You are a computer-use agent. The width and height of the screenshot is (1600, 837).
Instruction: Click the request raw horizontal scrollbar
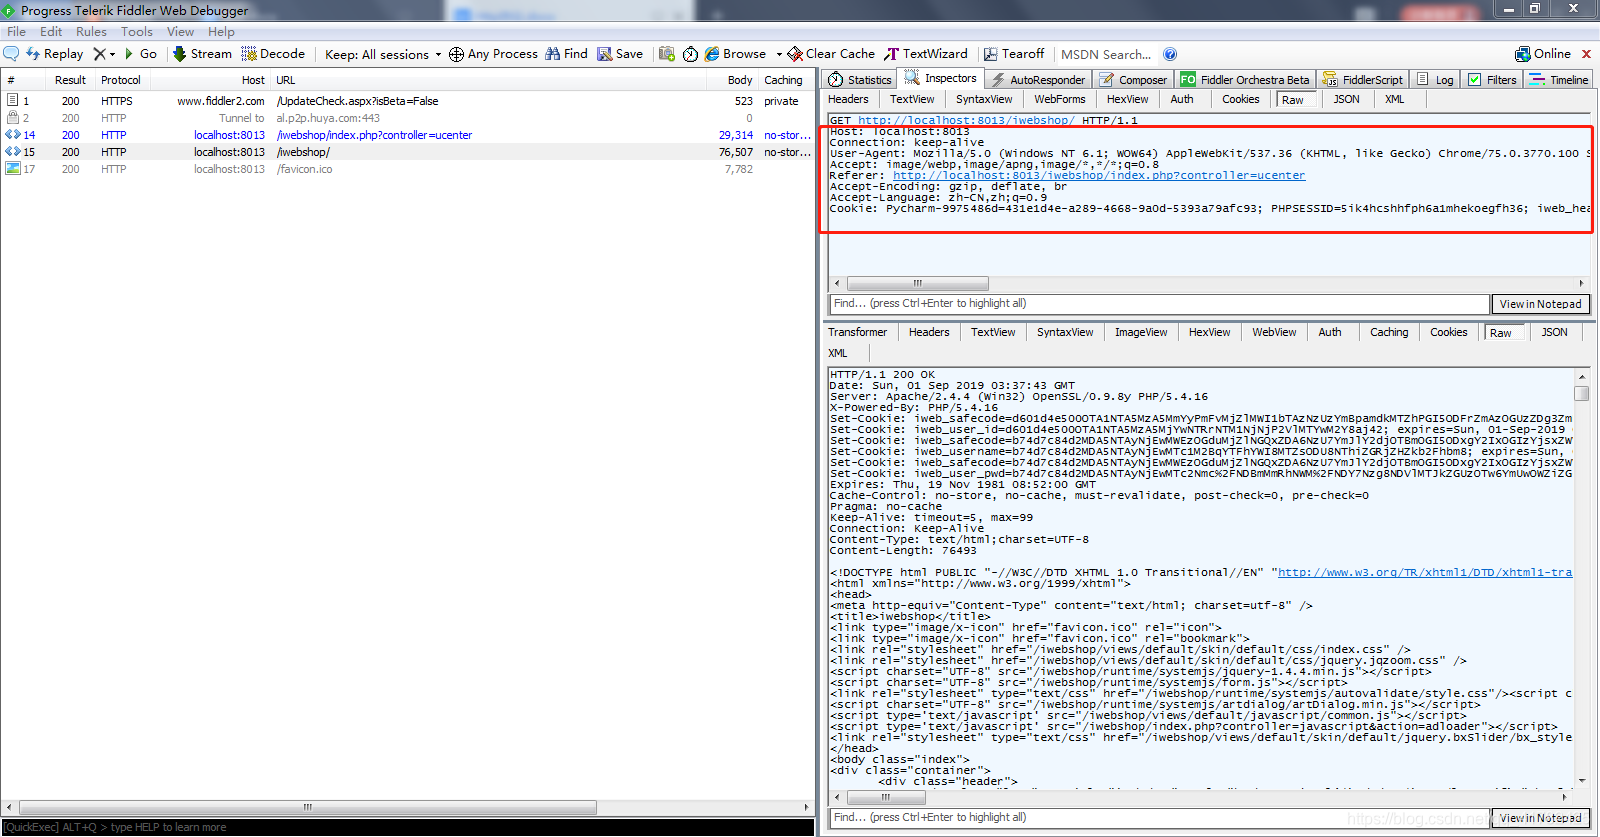click(918, 283)
